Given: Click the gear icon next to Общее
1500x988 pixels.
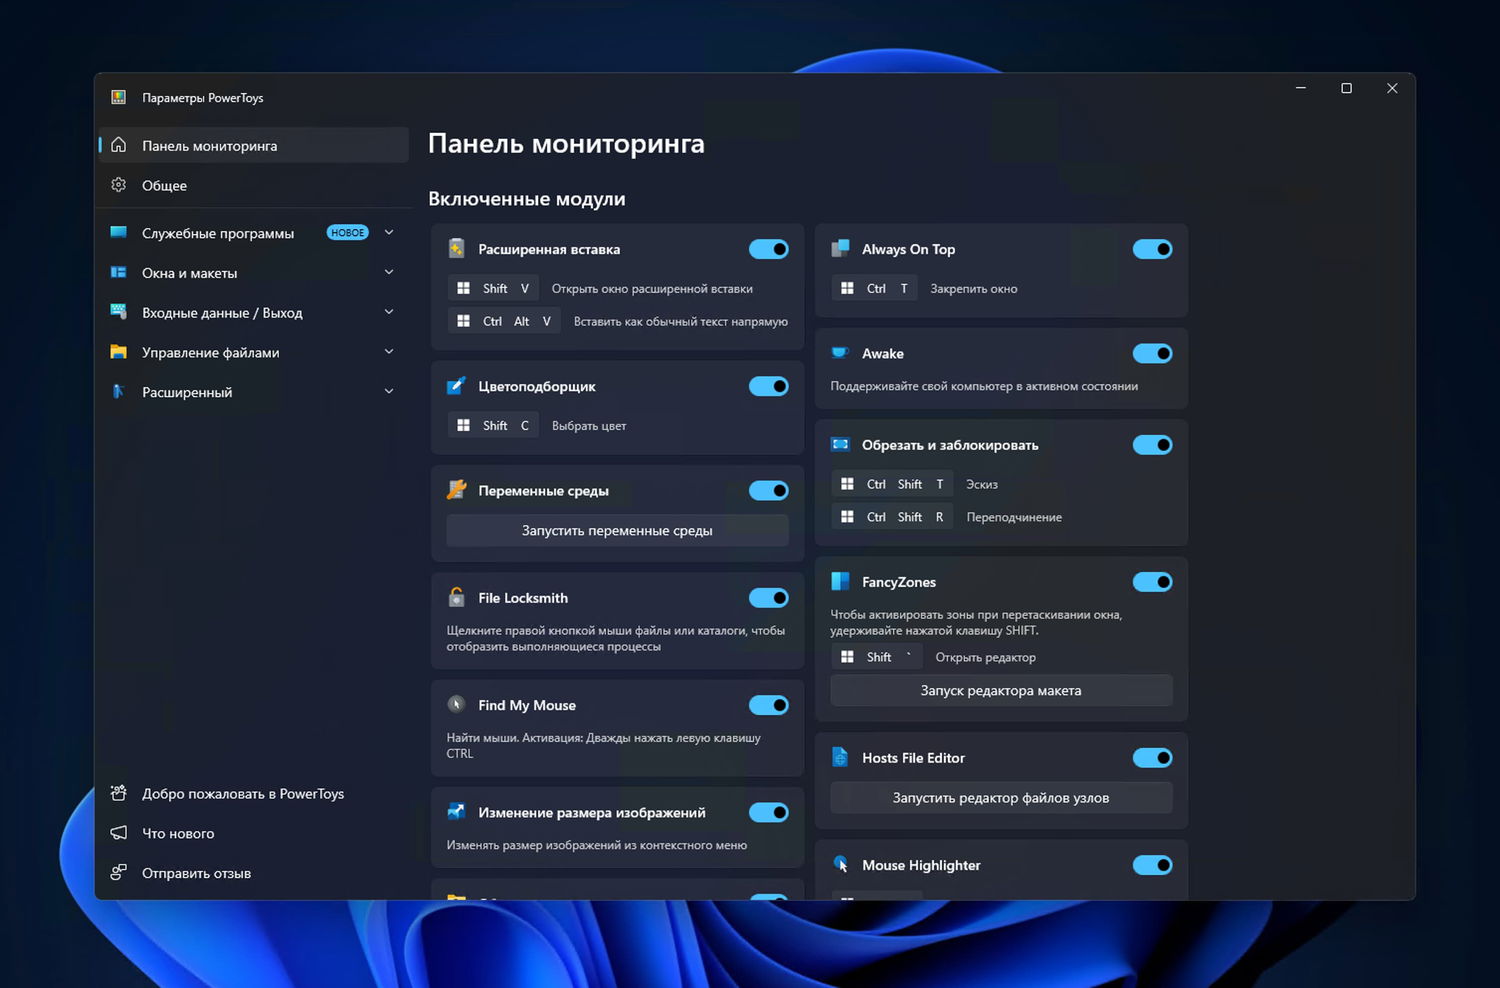Looking at the screenshot, I should (118, 185).
